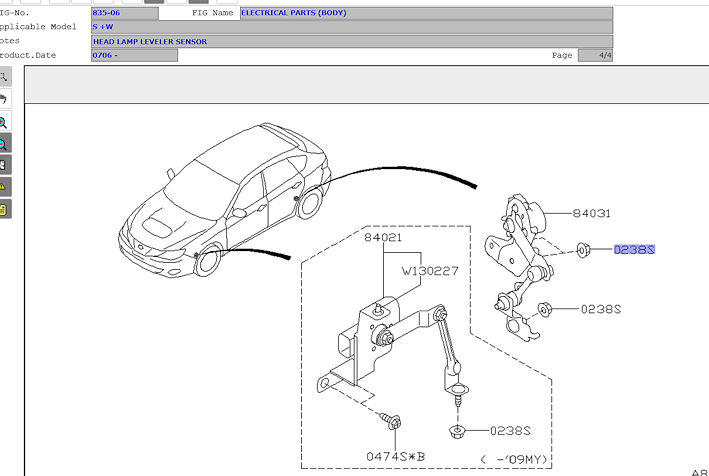The image size is (709, 476).
Task: Select the hand pan tool
Action: click(4, 99)
